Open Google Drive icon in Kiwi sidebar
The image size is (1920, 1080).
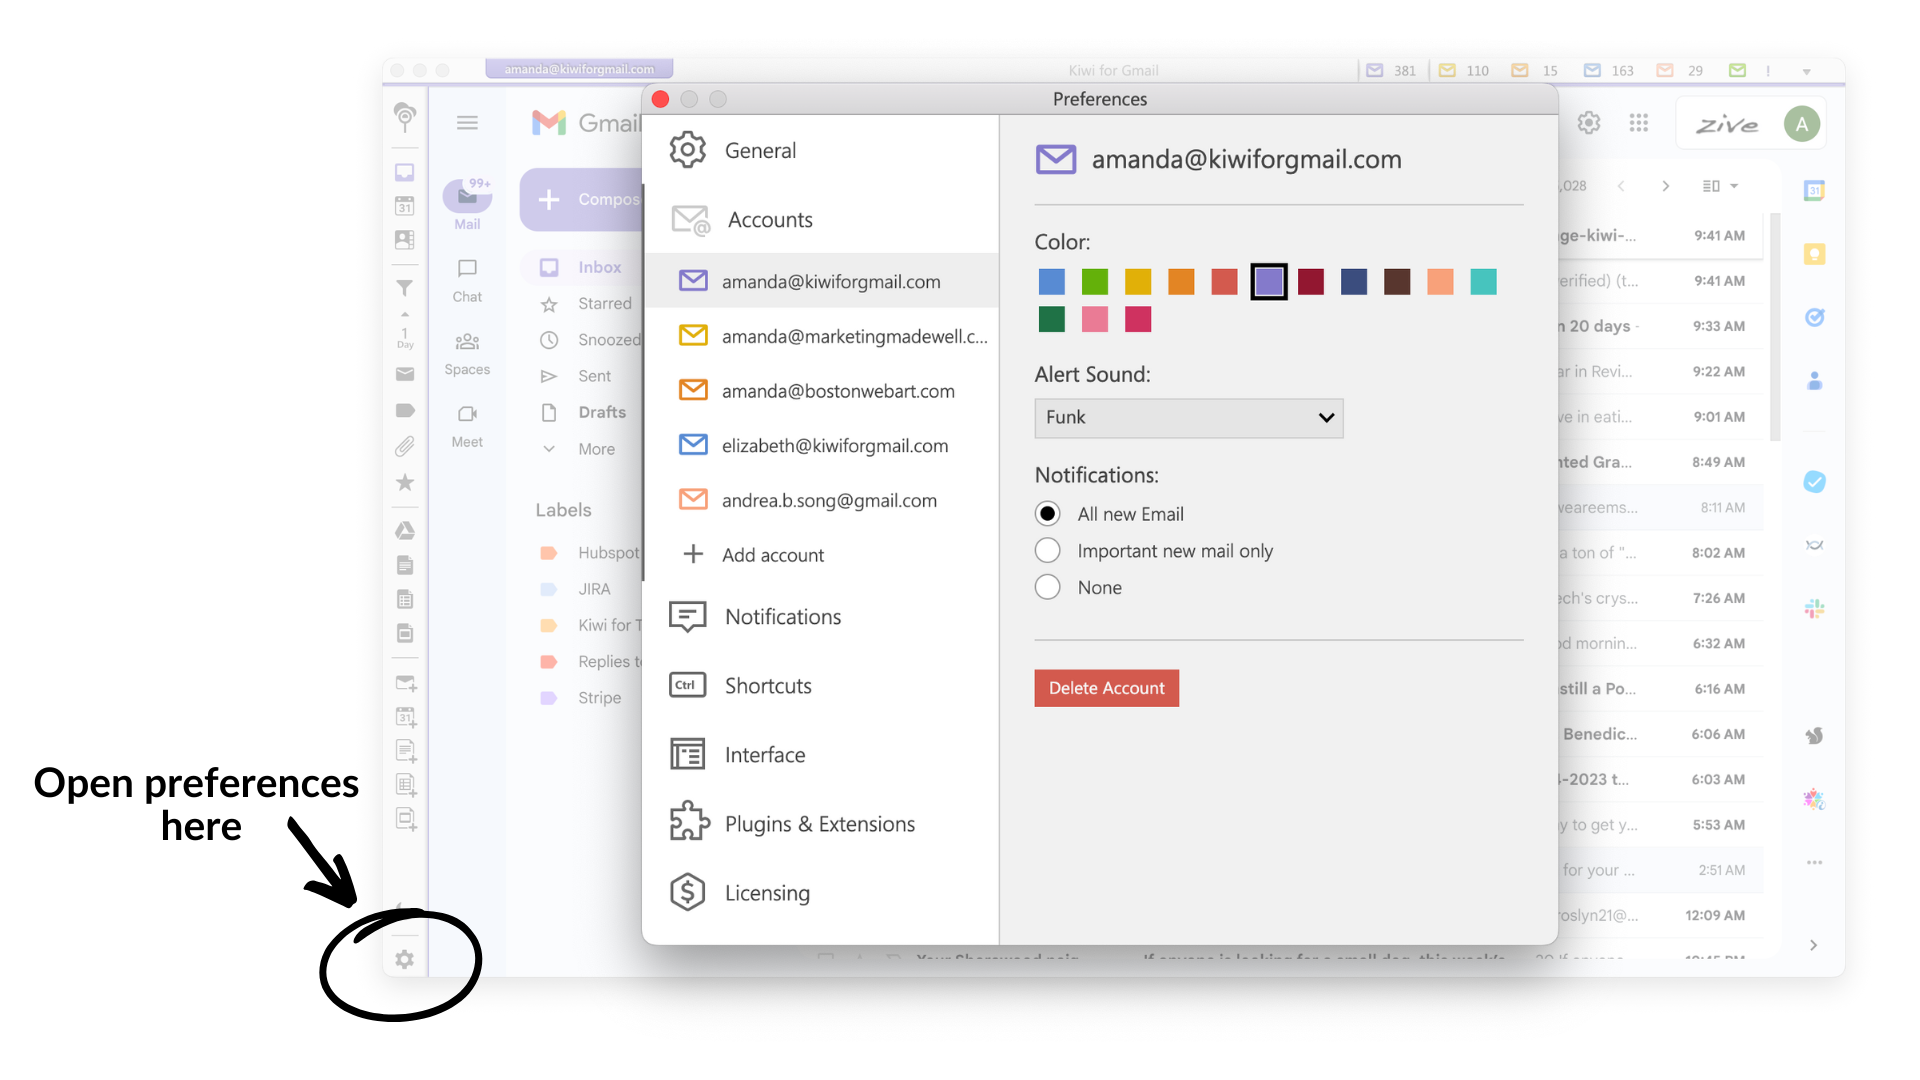point(404,530)
